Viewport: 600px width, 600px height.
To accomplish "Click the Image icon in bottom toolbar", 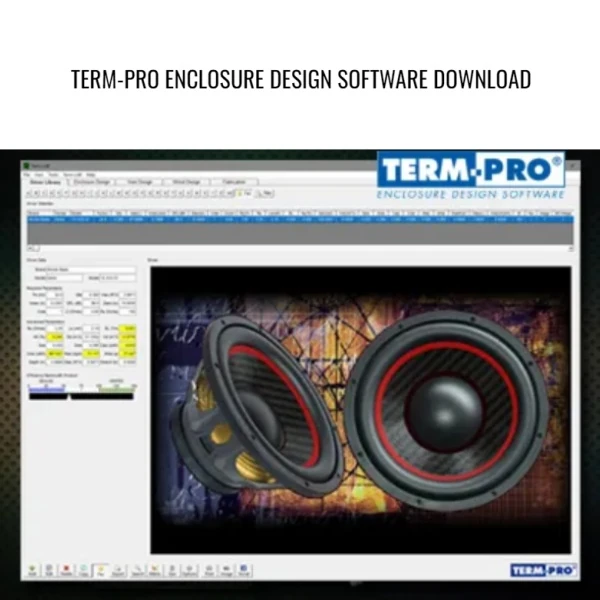I will 227,570.
